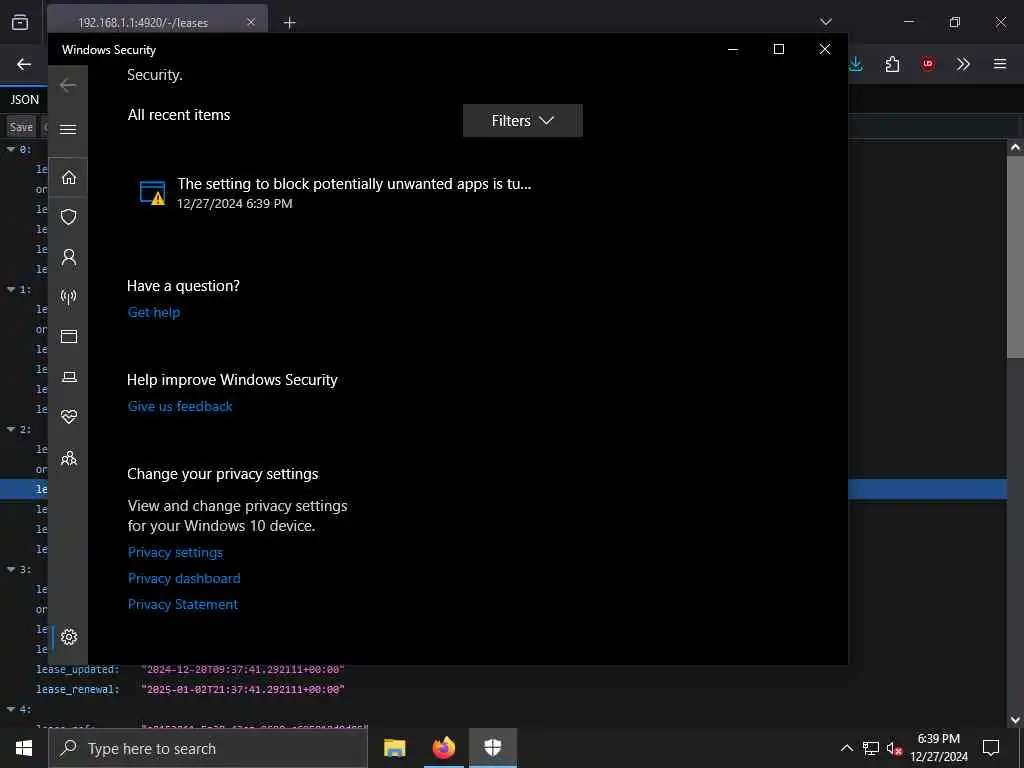The image size is (1024, 768).
Task: Open Device performance & health heart icon
Action: pos(69,417)
